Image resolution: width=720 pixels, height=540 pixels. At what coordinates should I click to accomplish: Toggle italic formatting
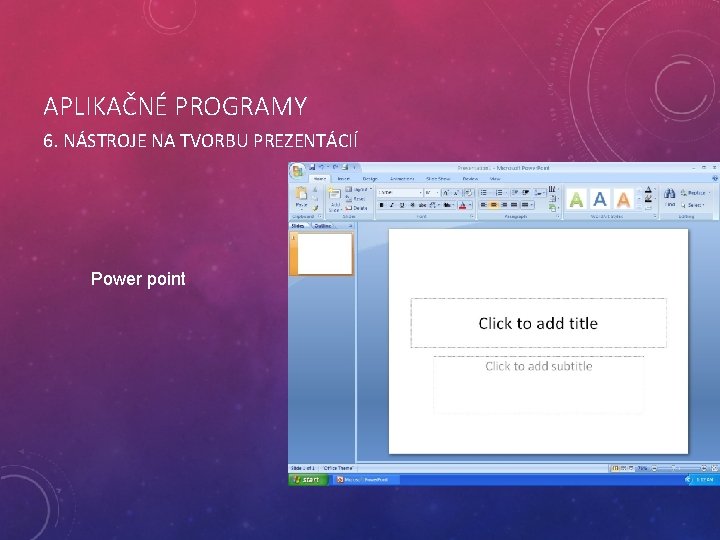click(392, 205)
